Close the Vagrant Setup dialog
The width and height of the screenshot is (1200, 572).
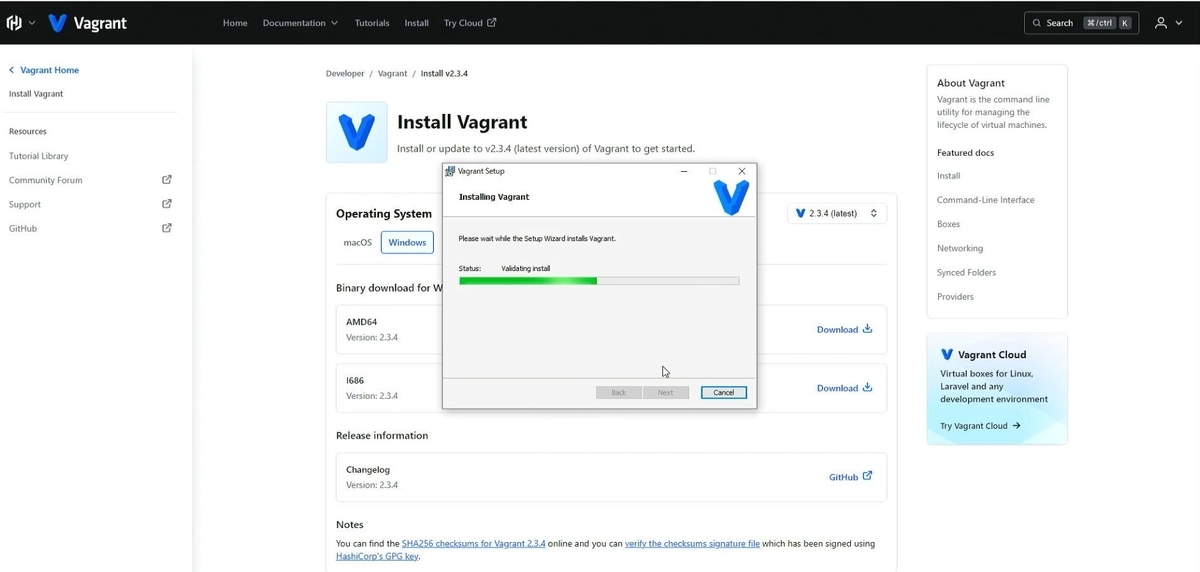(x=741, y=171)
